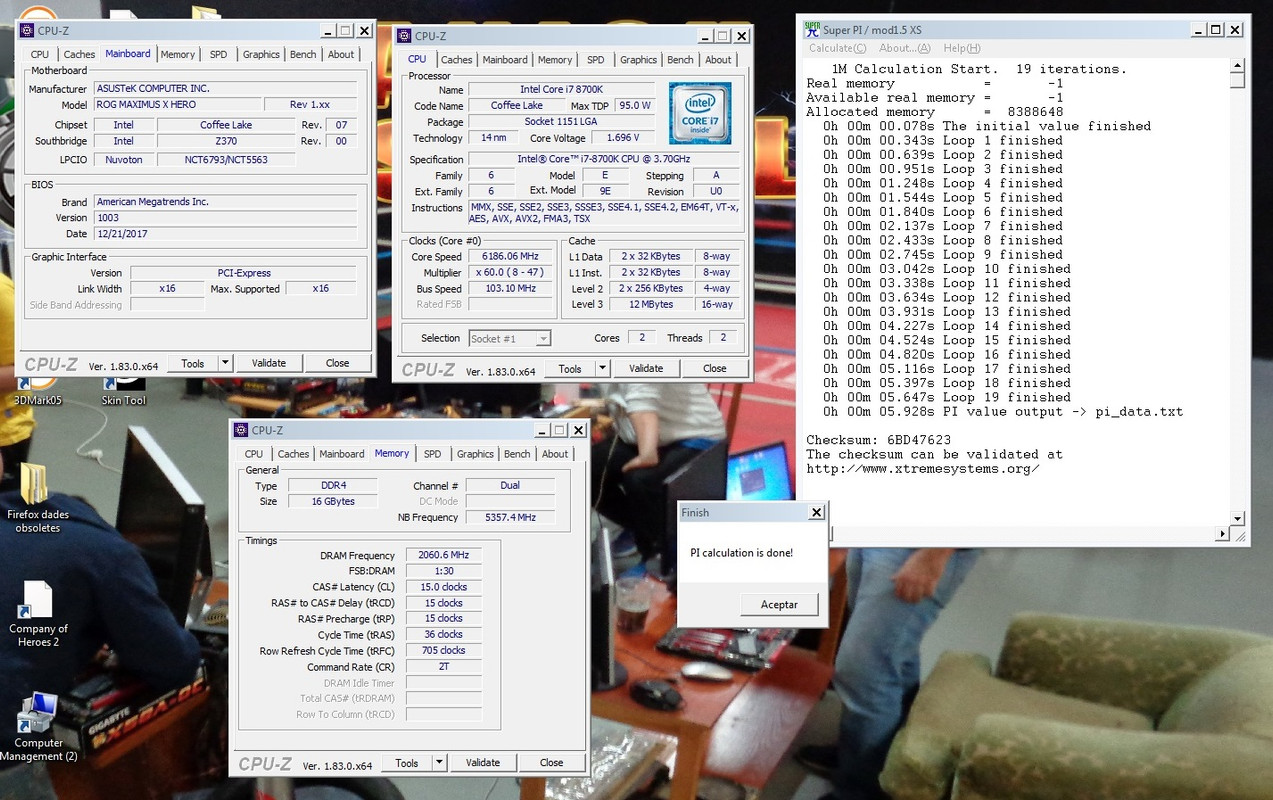Click Tools button in Memory window
Image resolution: width=1273 pixels, height=800 pixels.
point(406,762)
